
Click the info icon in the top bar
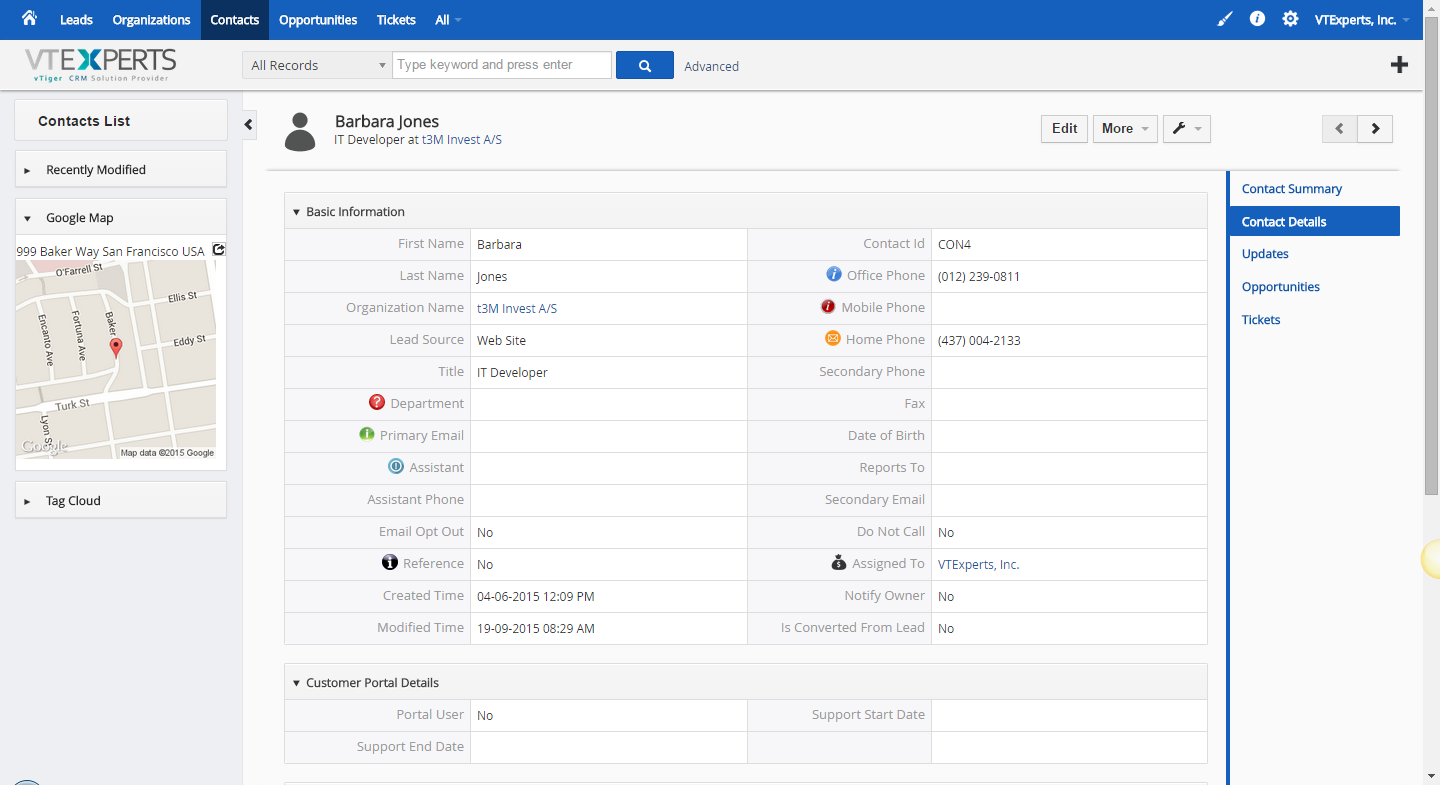point(1257,19)
